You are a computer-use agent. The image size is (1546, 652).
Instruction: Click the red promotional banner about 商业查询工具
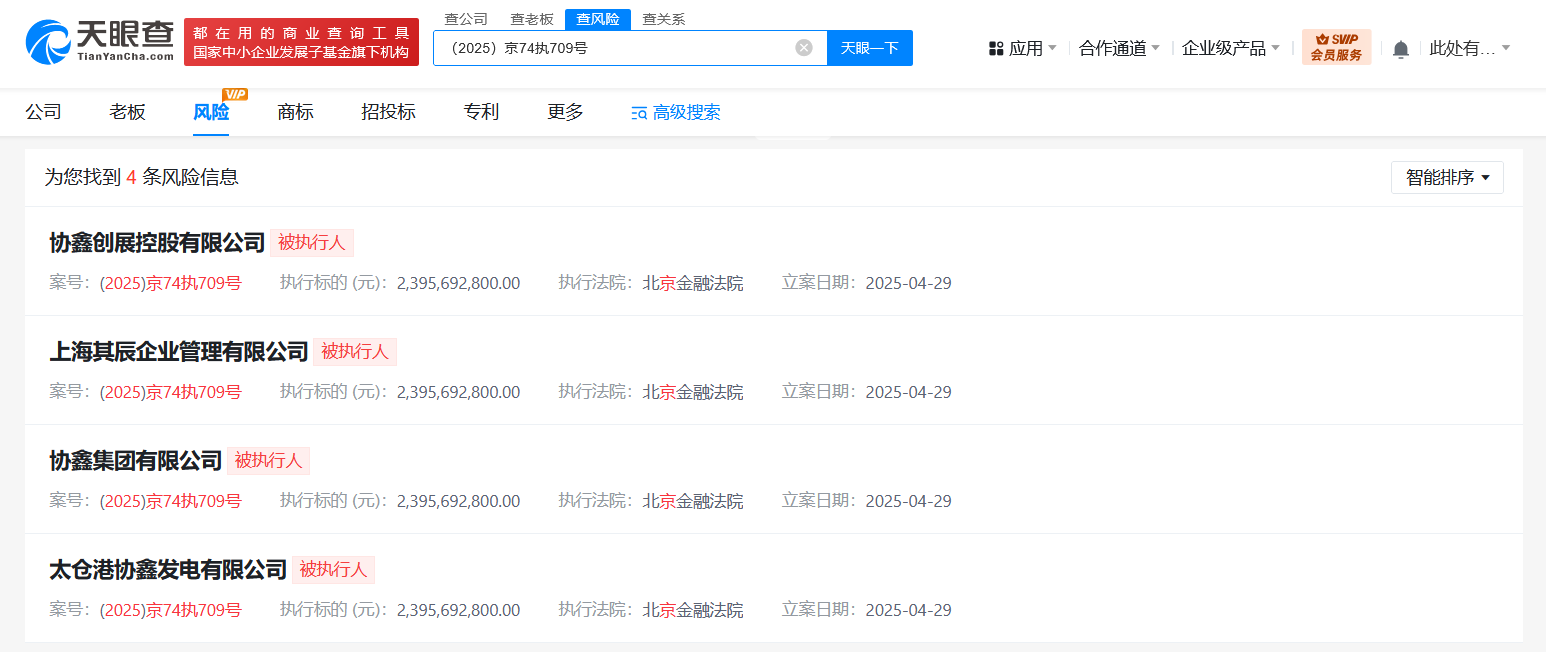coord(301,42)
